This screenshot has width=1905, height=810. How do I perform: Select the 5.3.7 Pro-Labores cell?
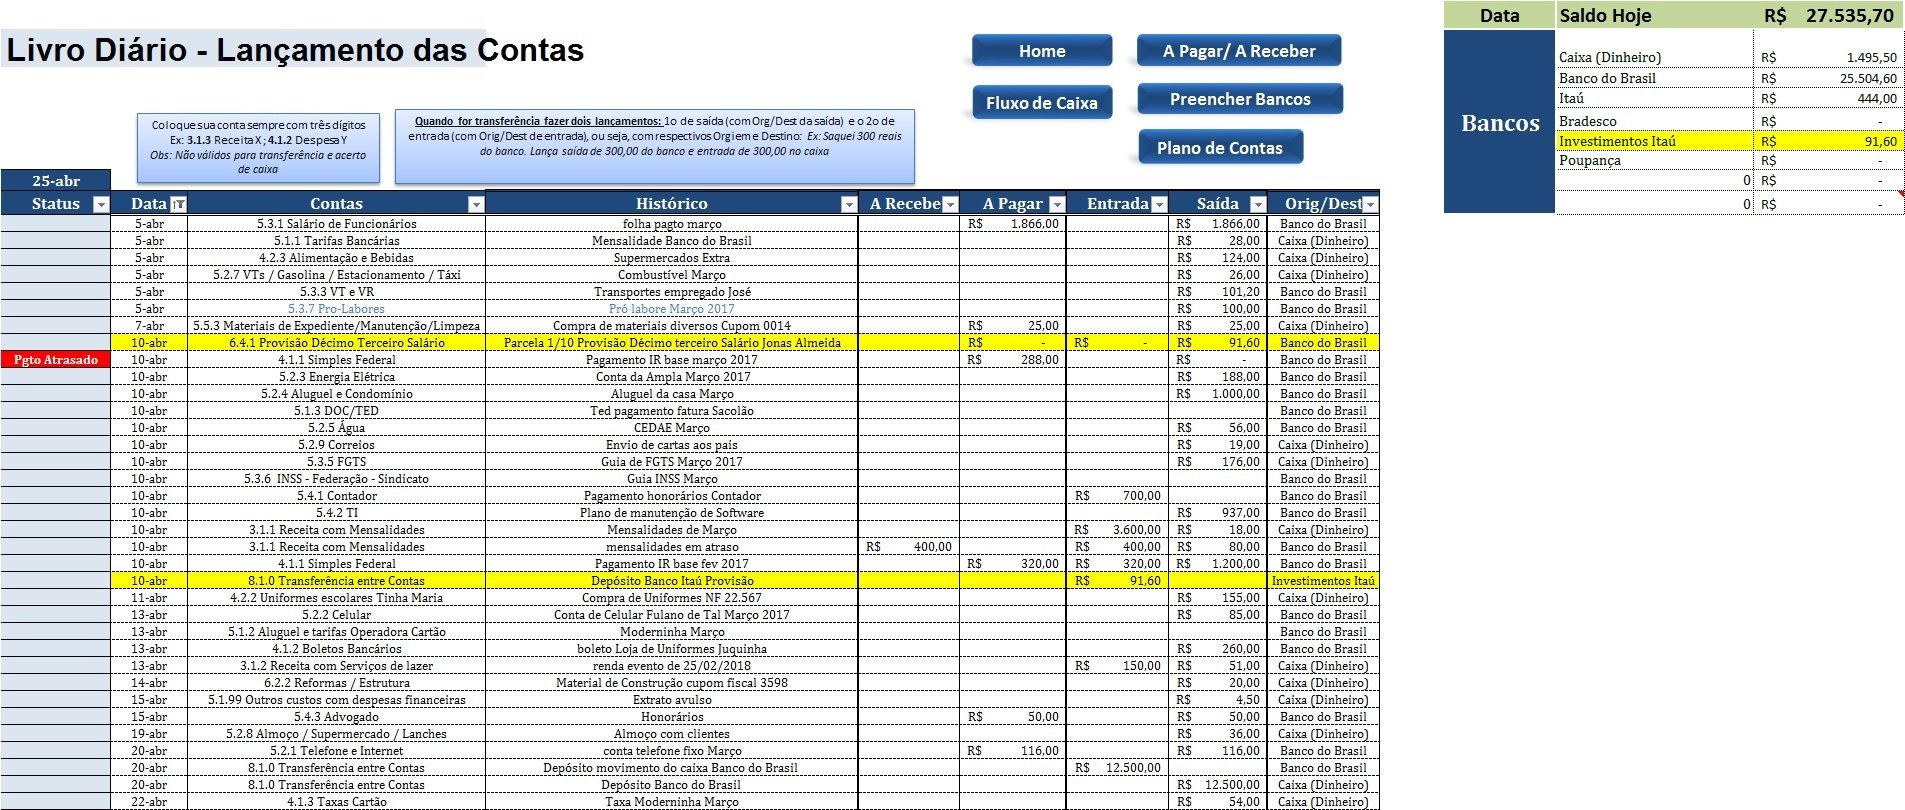tap(336, 309)
